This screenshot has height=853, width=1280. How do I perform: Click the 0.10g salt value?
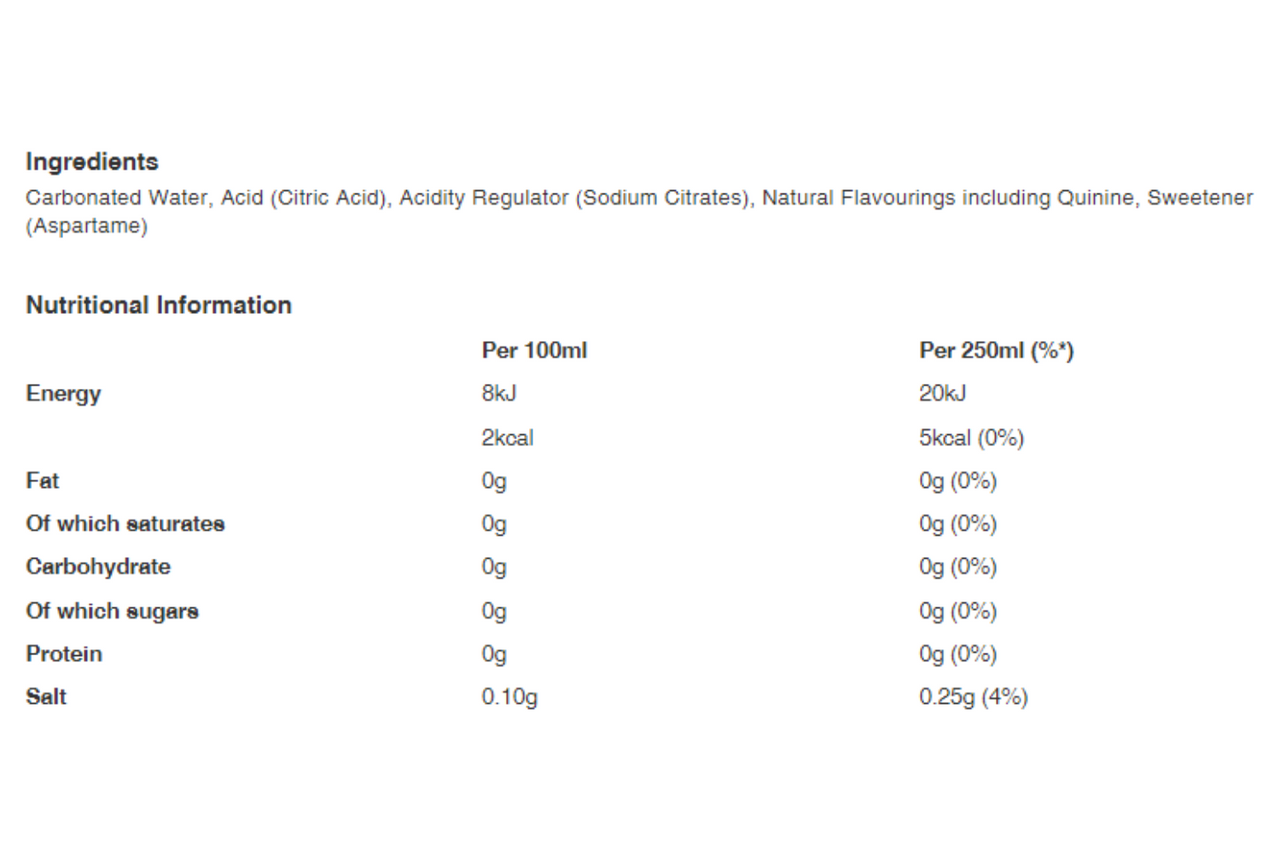[509, 697]
